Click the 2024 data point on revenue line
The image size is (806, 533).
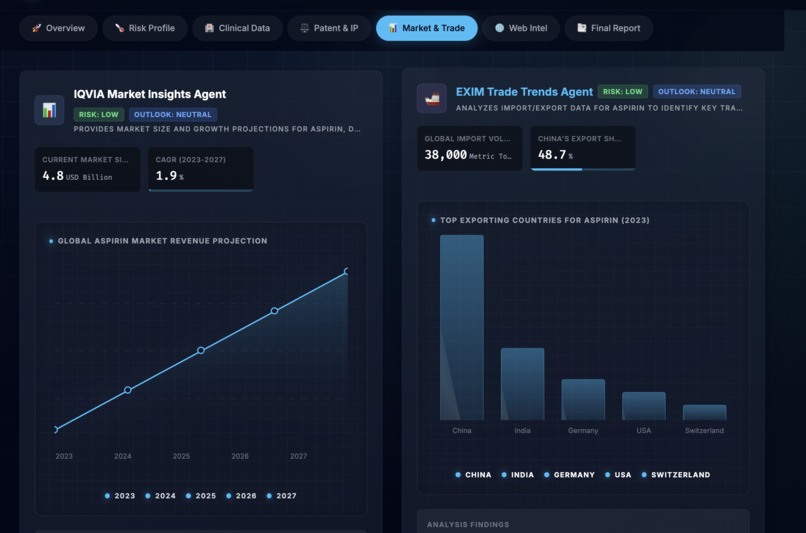tap(127, 390)
